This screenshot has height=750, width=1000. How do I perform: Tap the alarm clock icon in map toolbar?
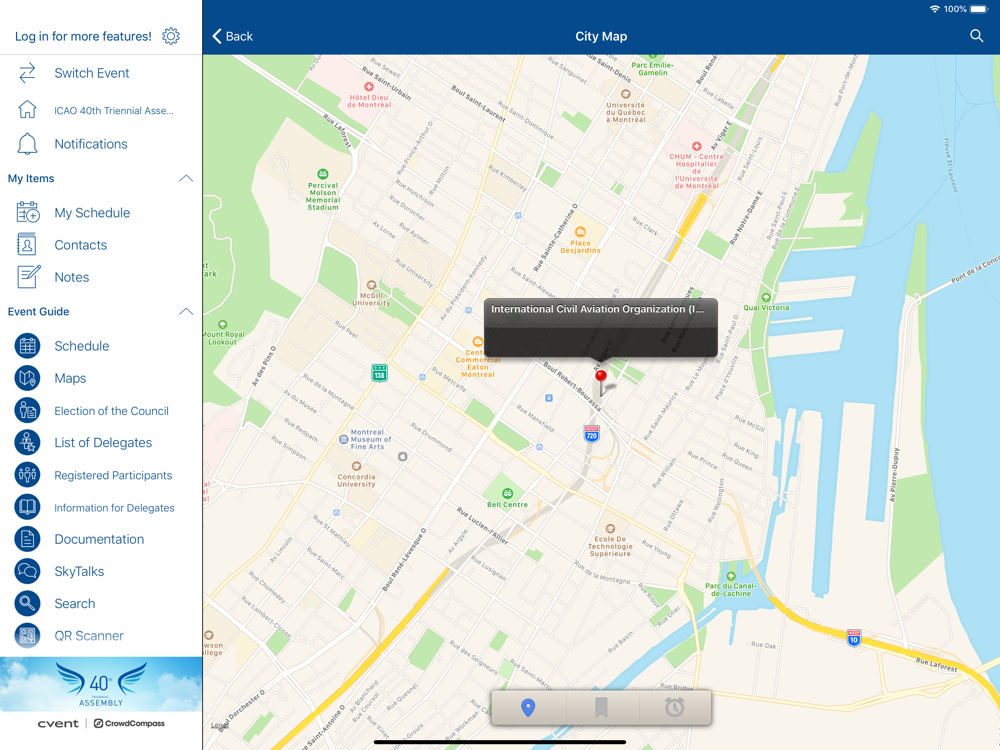(x=674, y=707)
